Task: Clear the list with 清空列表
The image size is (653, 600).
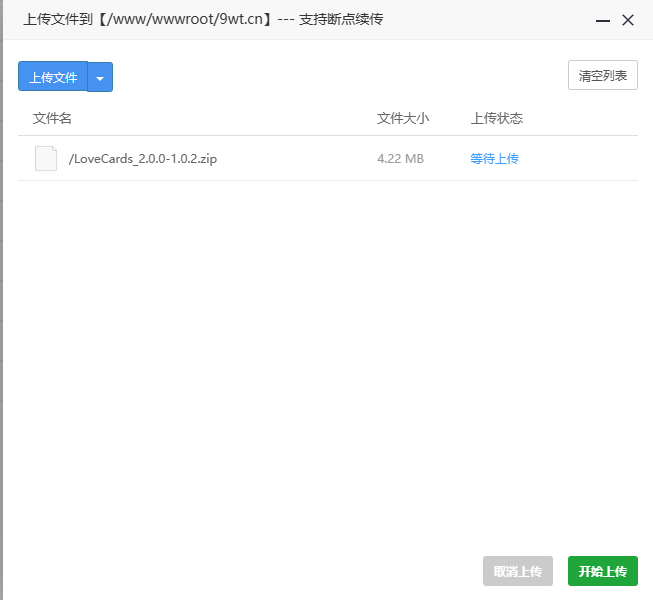Action: [x=603, y=75]
